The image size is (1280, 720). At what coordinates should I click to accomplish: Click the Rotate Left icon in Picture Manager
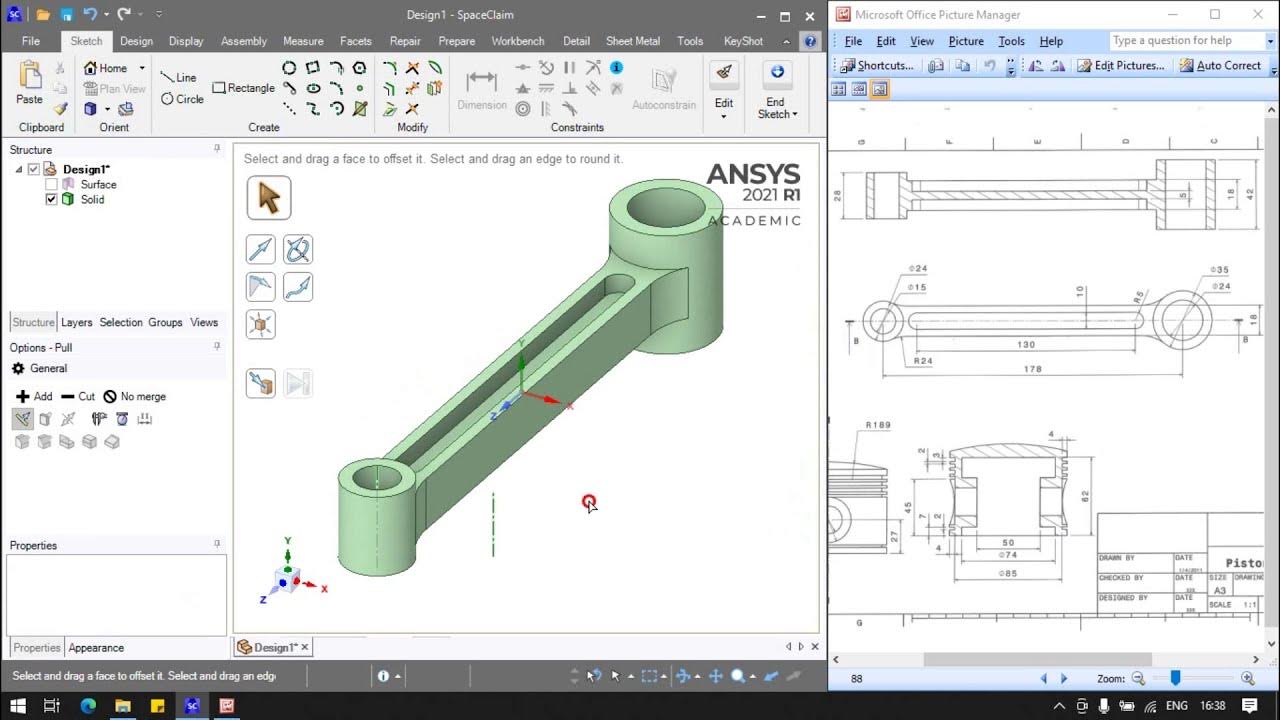1035,66
